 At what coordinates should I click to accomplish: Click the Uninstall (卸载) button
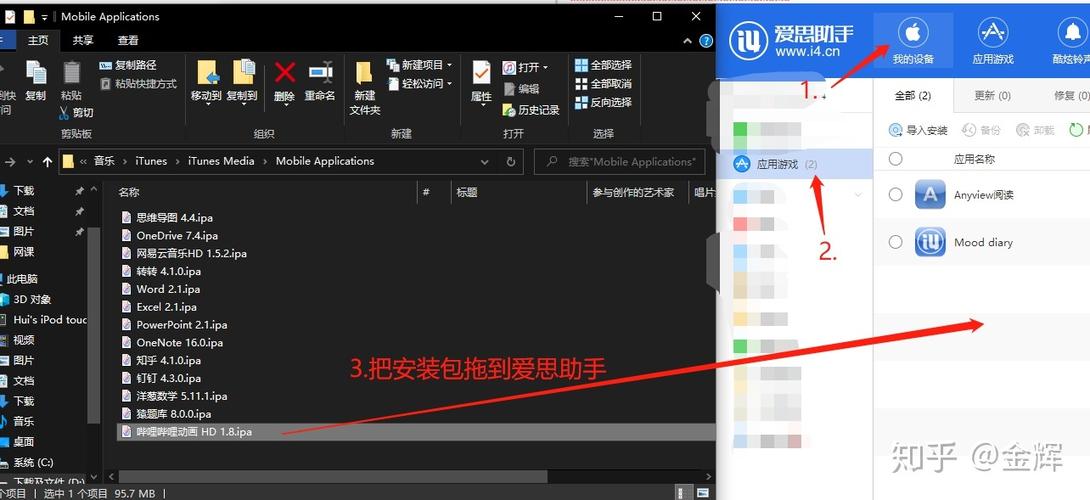click(1036, 130)
